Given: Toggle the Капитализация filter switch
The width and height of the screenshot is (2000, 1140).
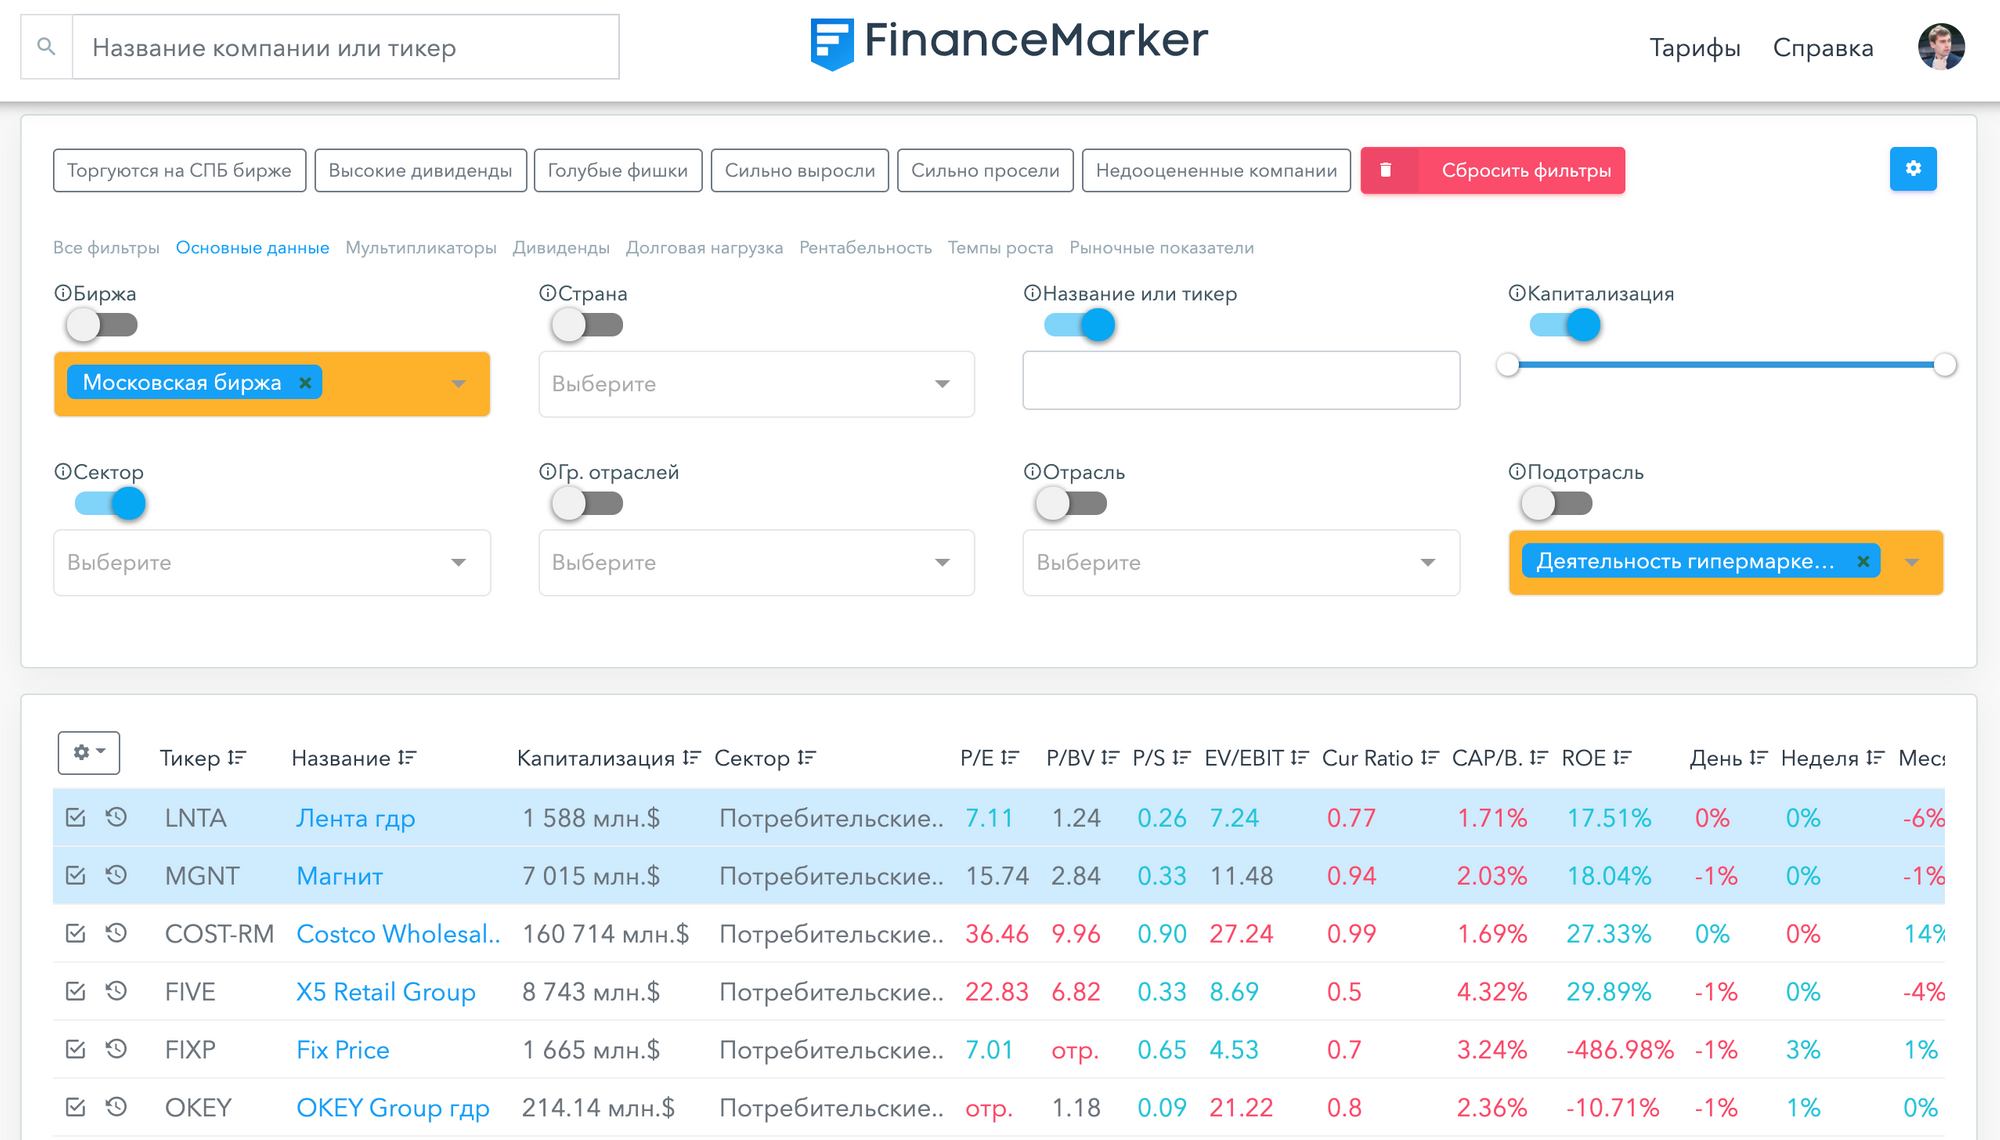Looking at the screenshot, I should (1565, 325).
